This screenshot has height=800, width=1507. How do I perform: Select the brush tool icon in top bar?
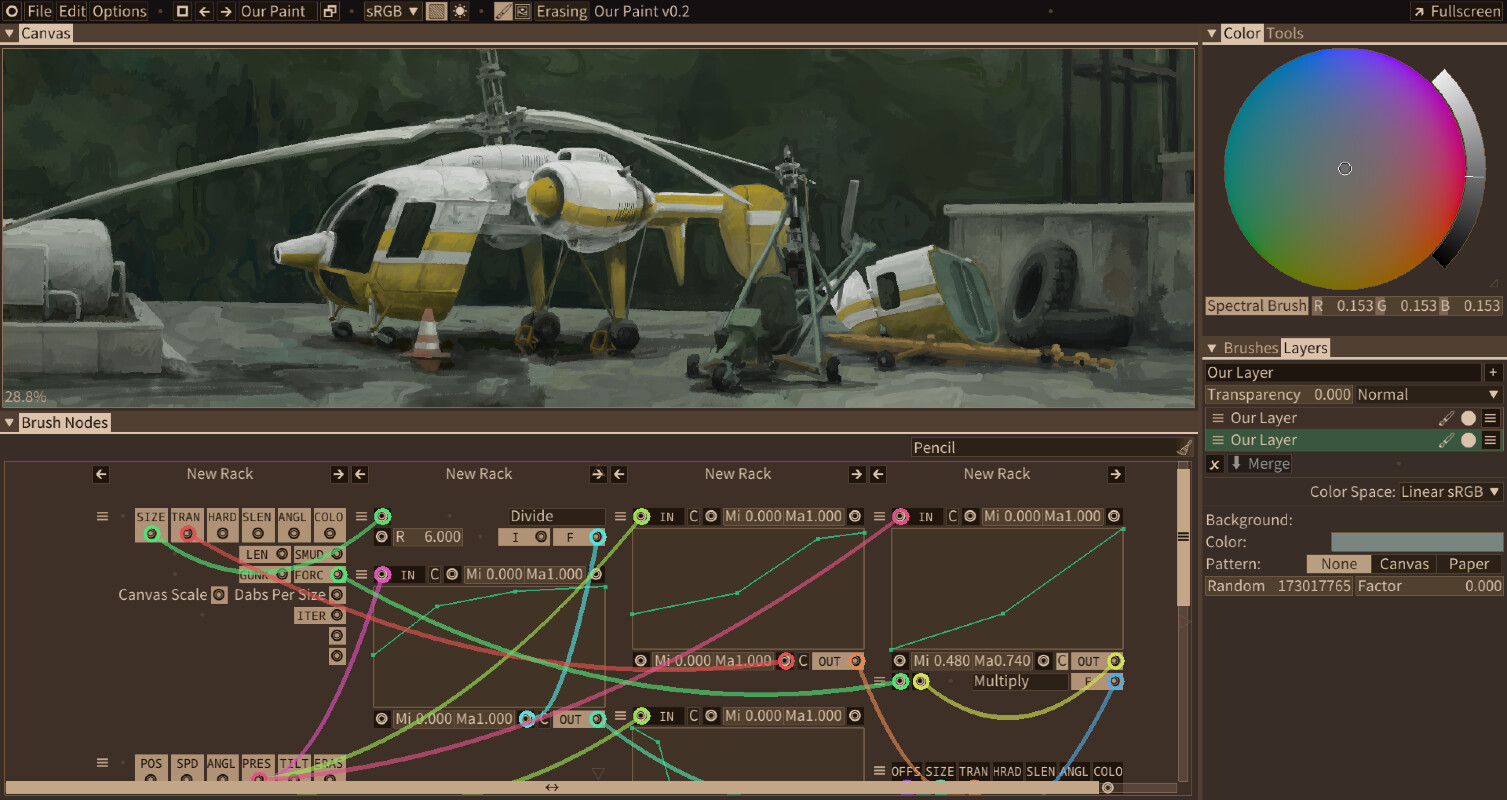click(x=503, y=12)
